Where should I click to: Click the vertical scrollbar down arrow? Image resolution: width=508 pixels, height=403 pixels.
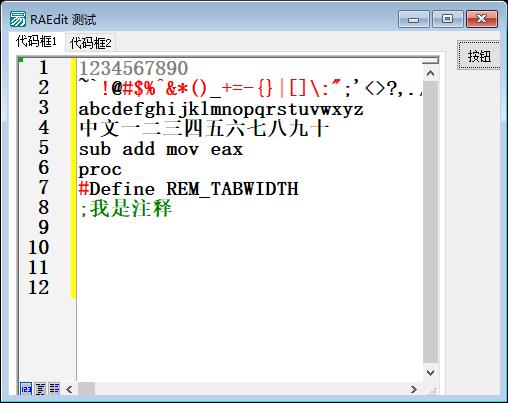430,373
